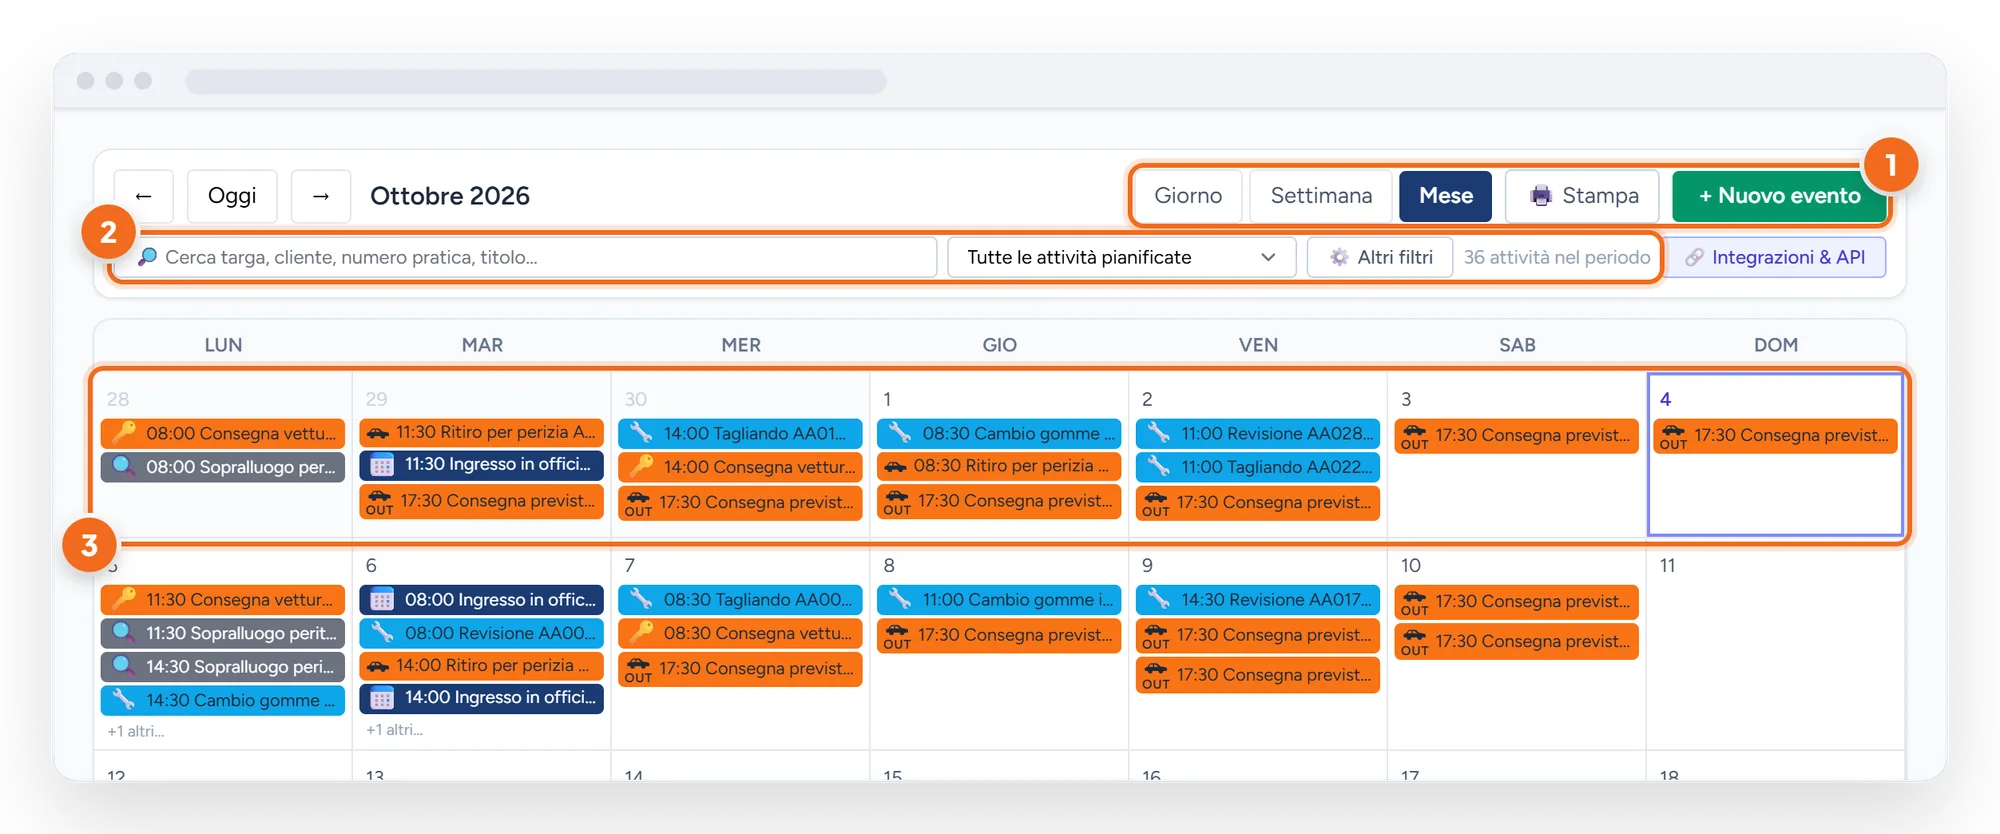Switch to the Settimana view
Image resolution: width=2000 pixels, height=834 pixels.
[1321, 196]
